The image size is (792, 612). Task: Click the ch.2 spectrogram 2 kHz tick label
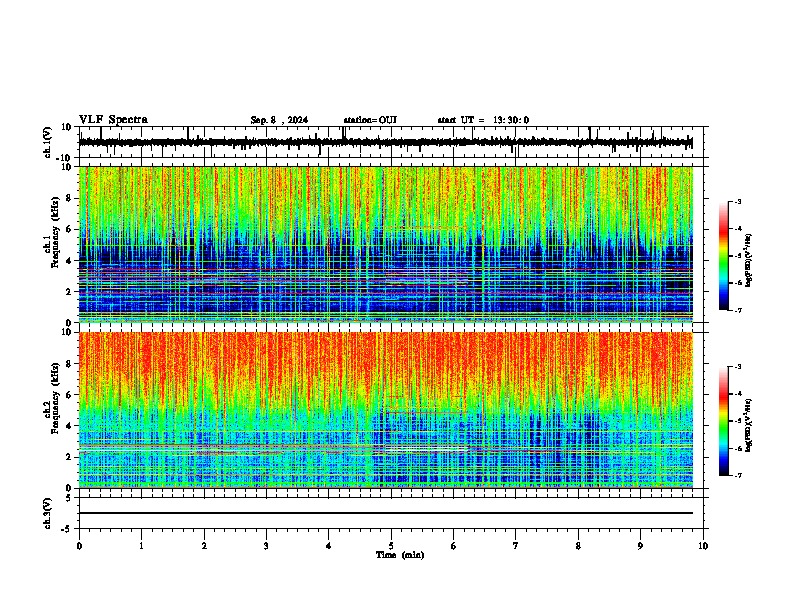pyautogui.click(x=70, y=457)
